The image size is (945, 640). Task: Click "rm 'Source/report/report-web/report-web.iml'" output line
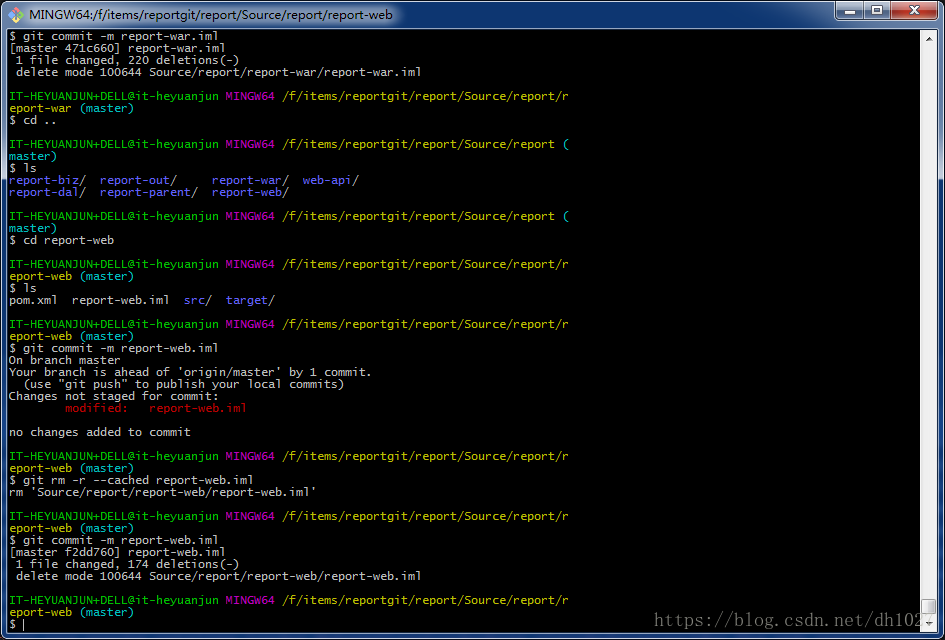tap(163, 492)
